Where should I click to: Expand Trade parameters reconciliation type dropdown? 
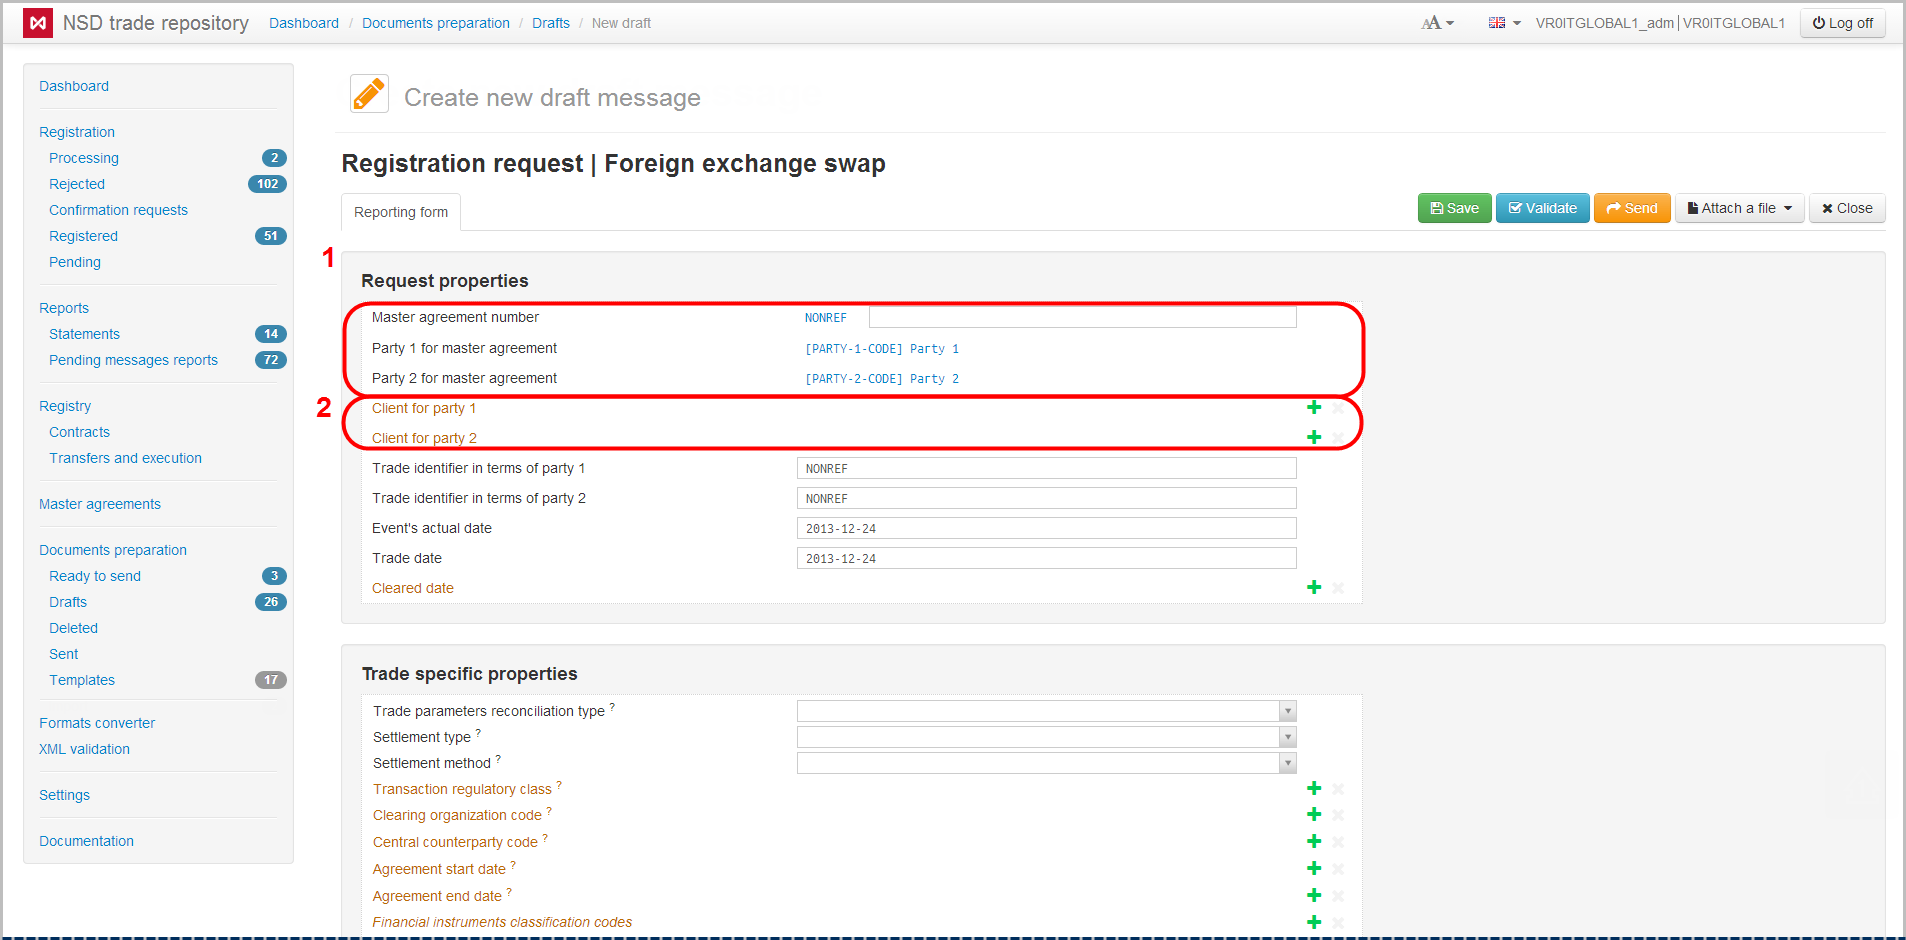pyautogui.click(x=1287, y=711)
